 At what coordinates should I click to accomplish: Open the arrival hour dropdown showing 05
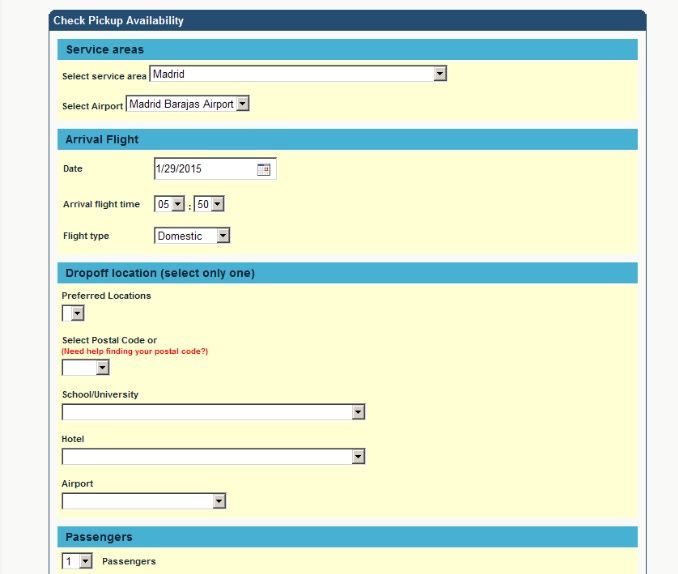(x=169, y=204)
